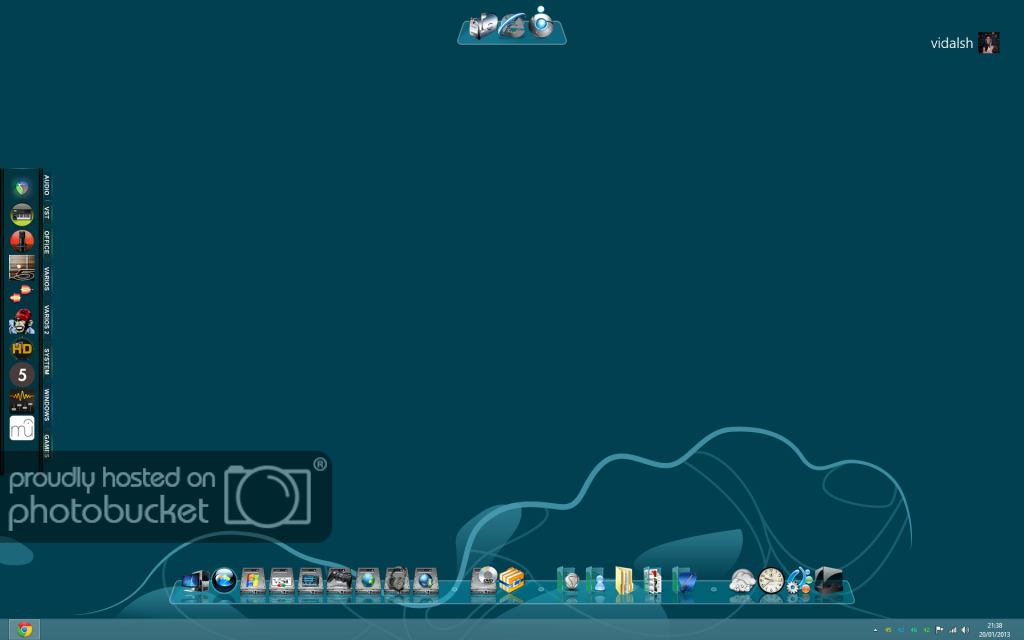The width and height of the screenshot is (1024, 640).
Task: Switch to the AUDIO tab in the sidebar
Action: (46, 185)
